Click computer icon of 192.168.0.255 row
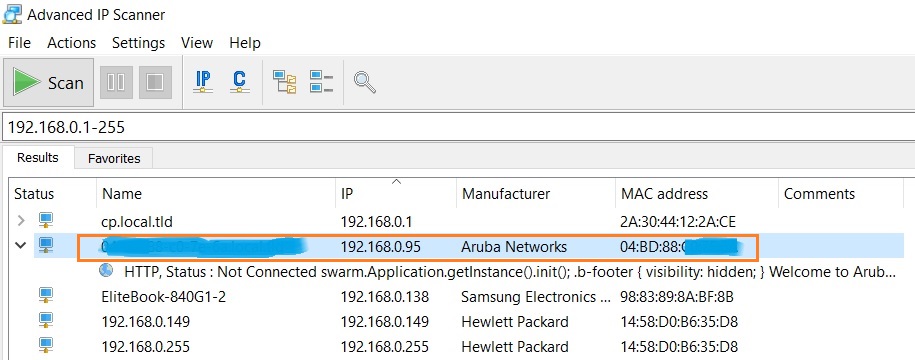 (x=46, y=346)
